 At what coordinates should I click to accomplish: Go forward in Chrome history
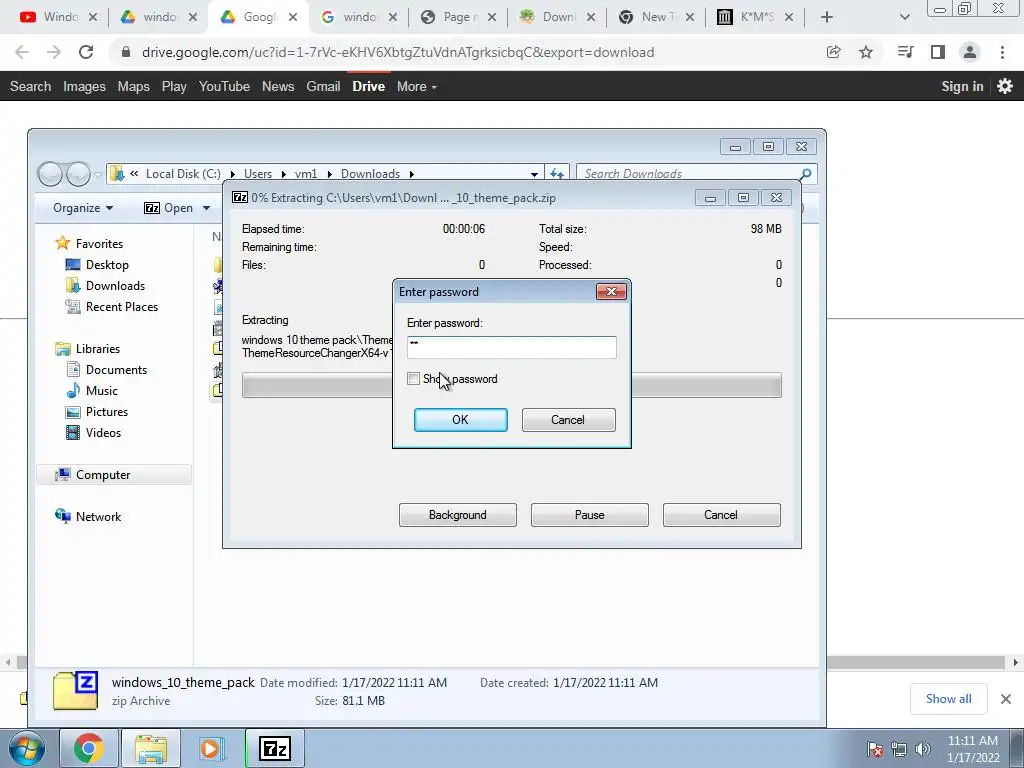tap(54, 52)
